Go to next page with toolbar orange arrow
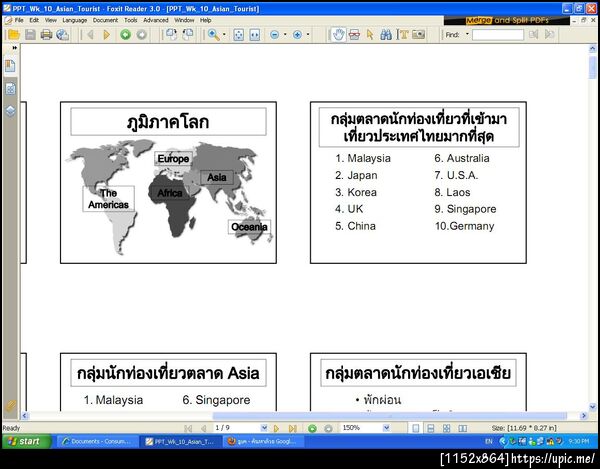 (106, 35)
